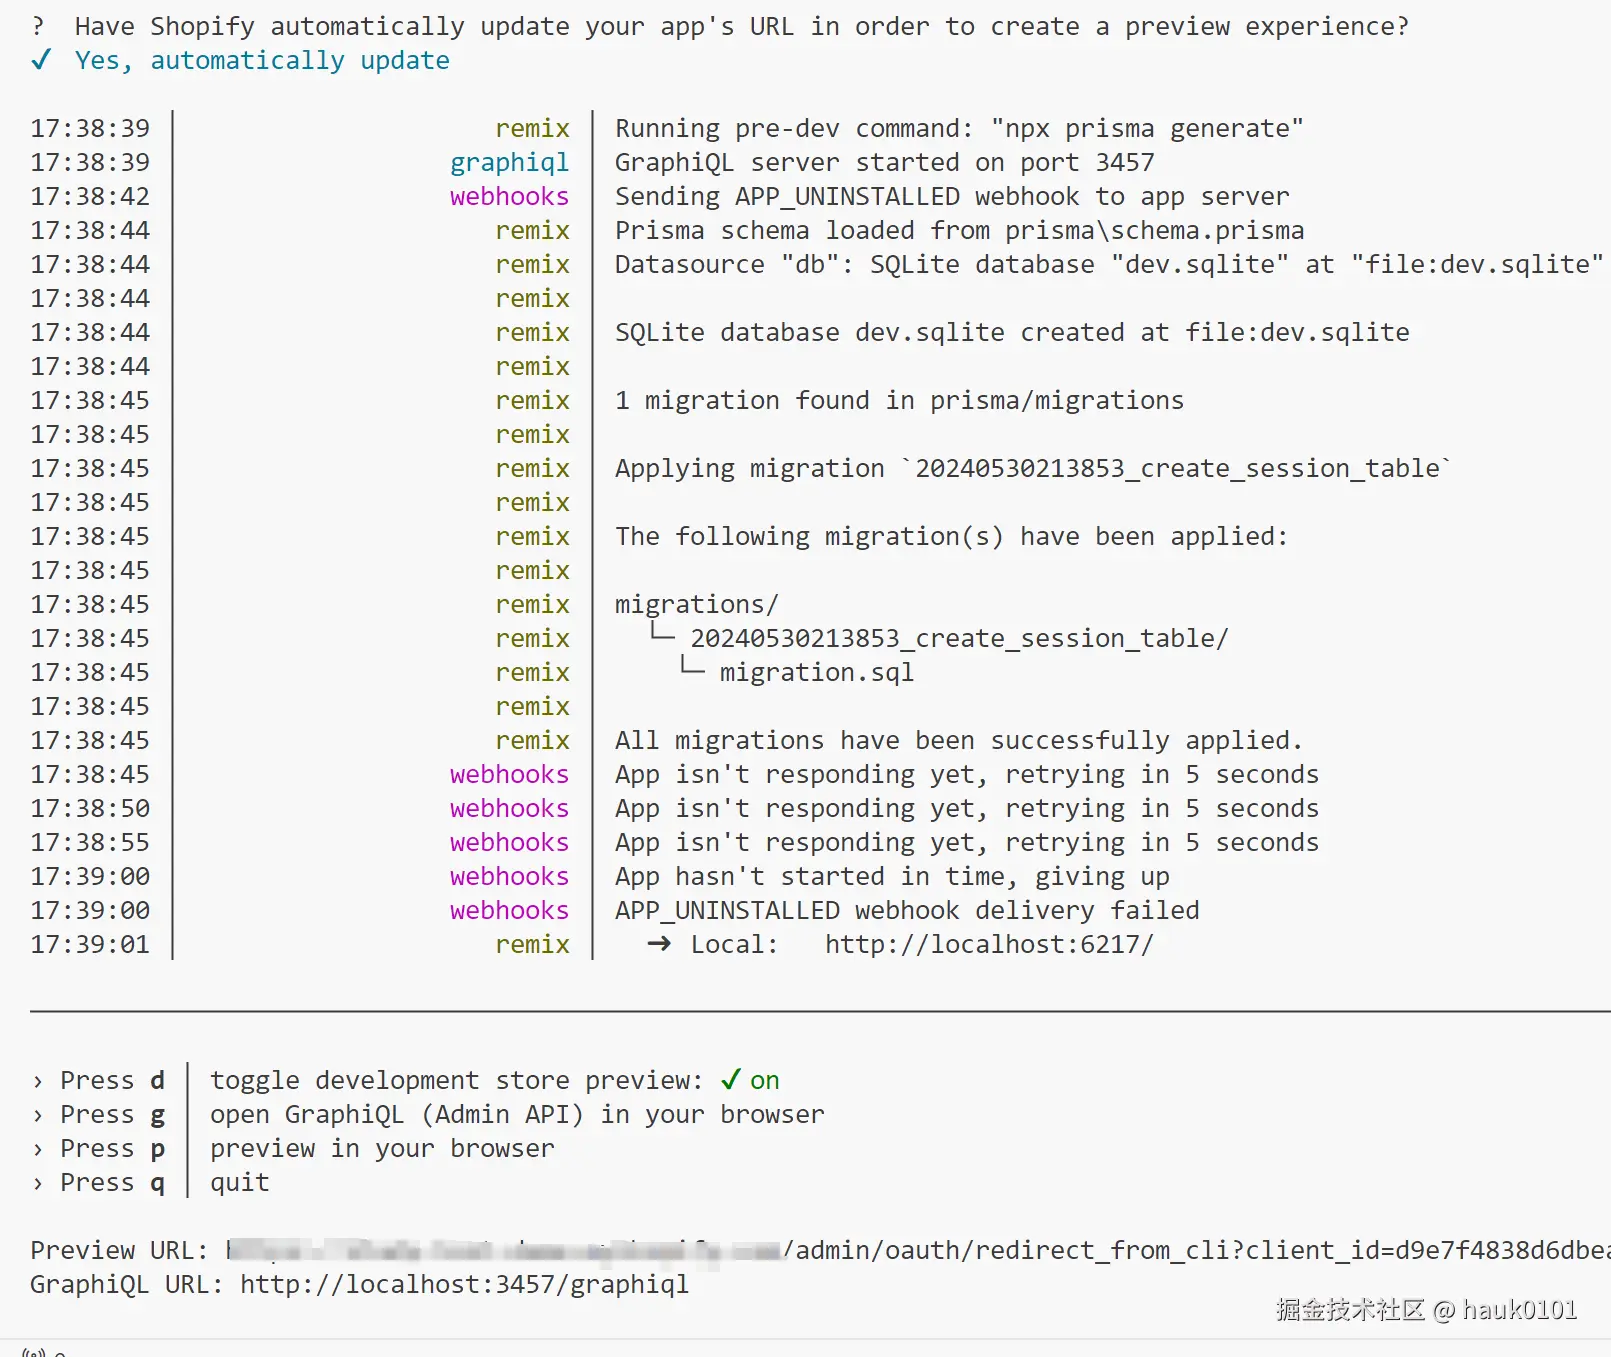Click the 'Applying migration' log line
Screen dimensions: 1611x1357
[x=1033, y=468]
